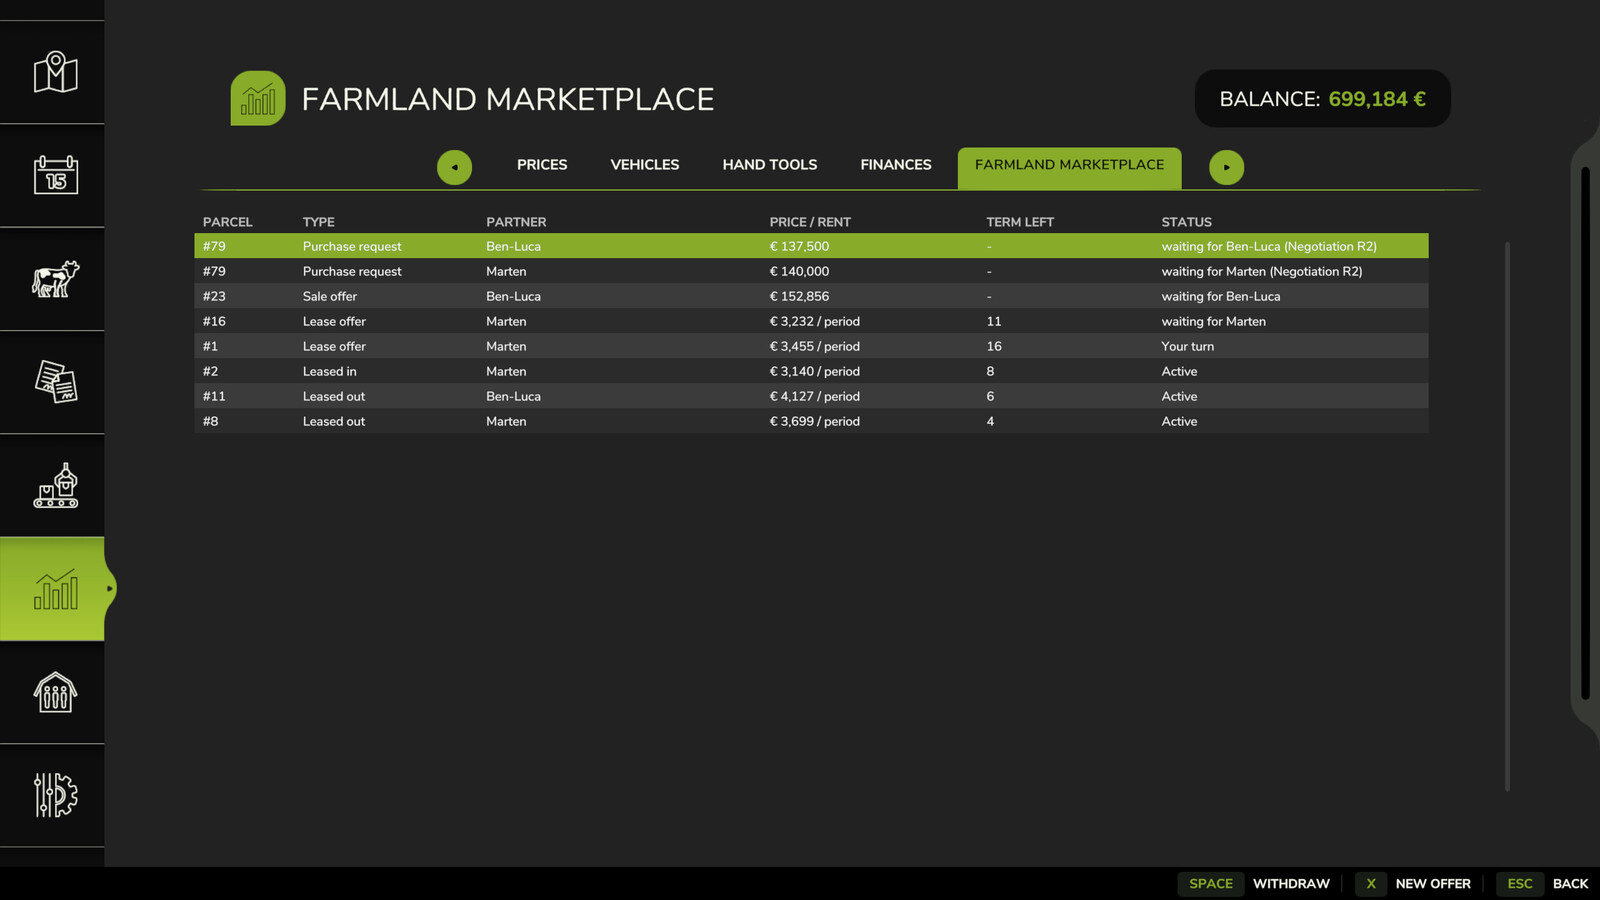Open the map sidebar icon
The image size is (1600, 900).
(56, 72)
